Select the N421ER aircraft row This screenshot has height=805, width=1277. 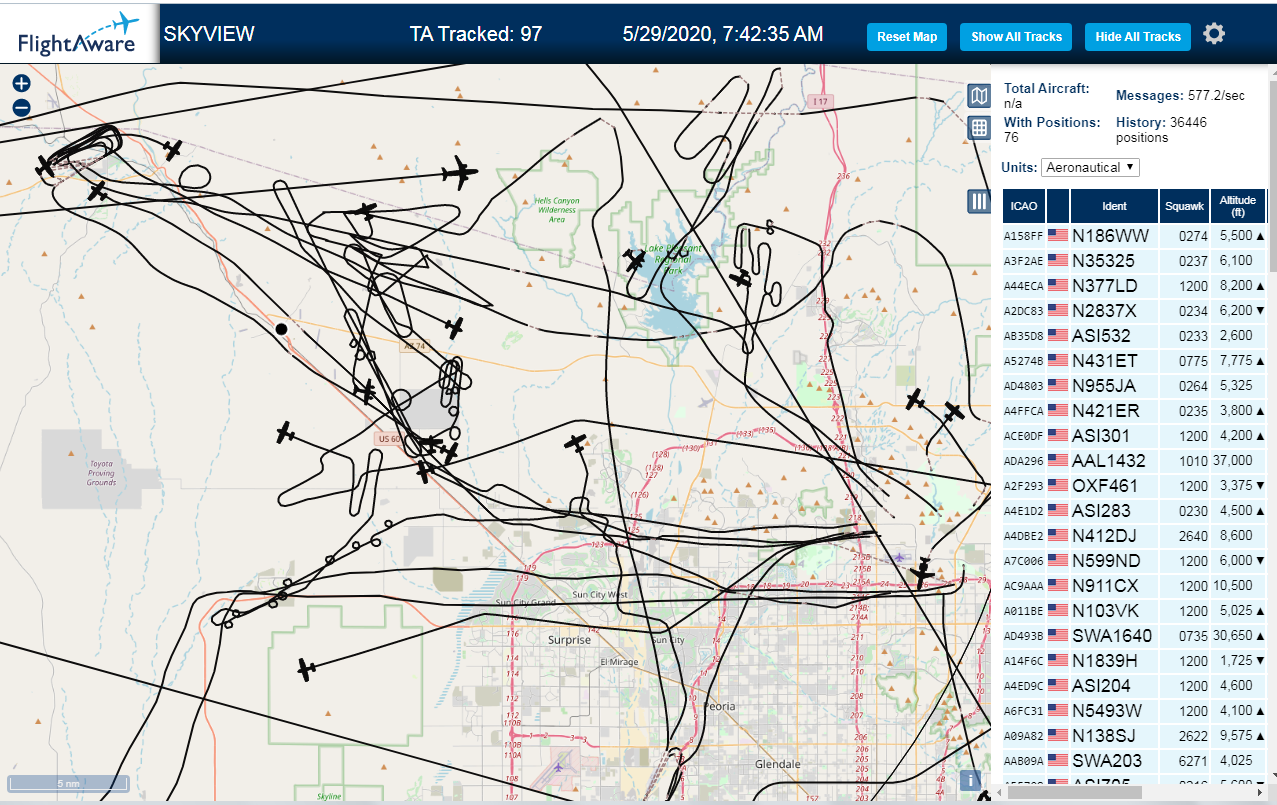[1135, 411]
